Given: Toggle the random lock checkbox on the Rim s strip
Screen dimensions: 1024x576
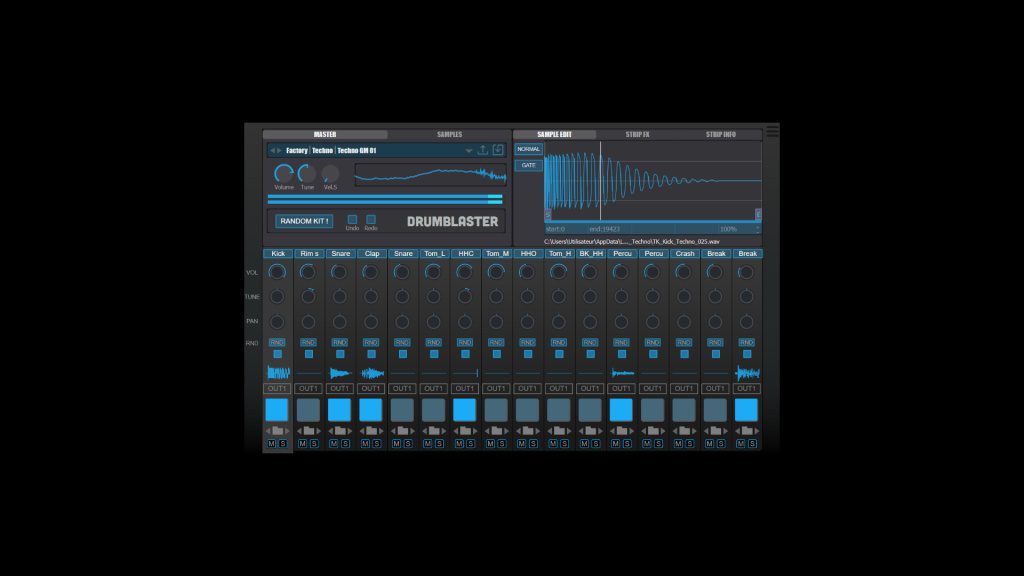Looking at the screenshot, I should 309,354.
